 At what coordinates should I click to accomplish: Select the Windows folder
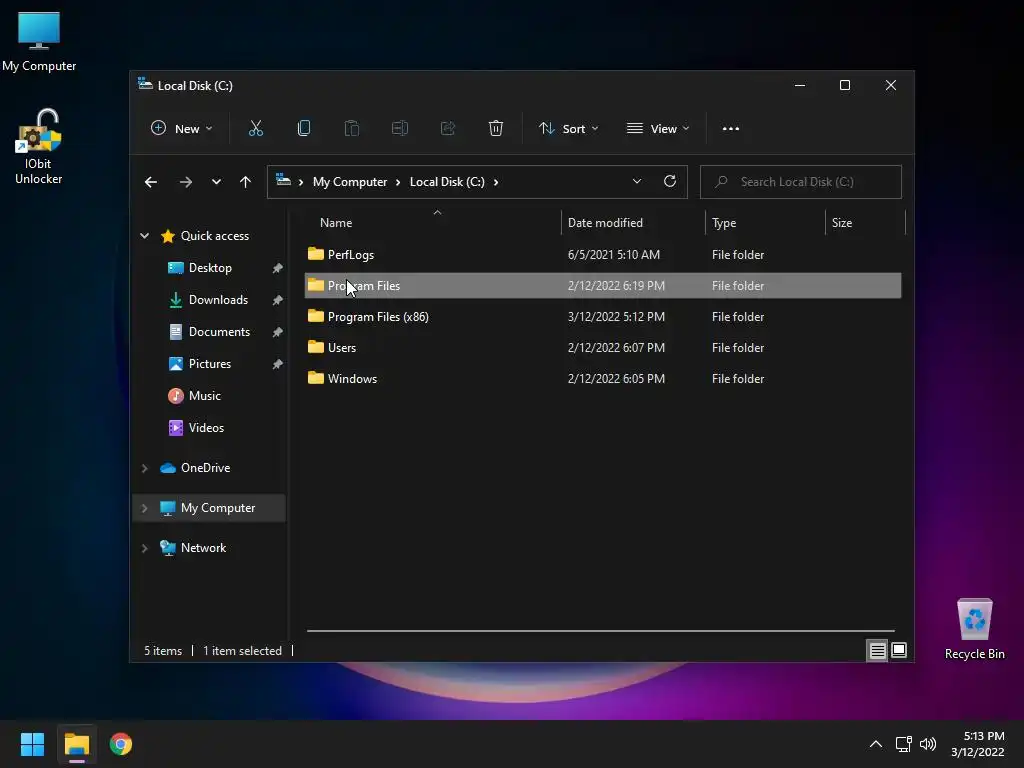point(603,379)
